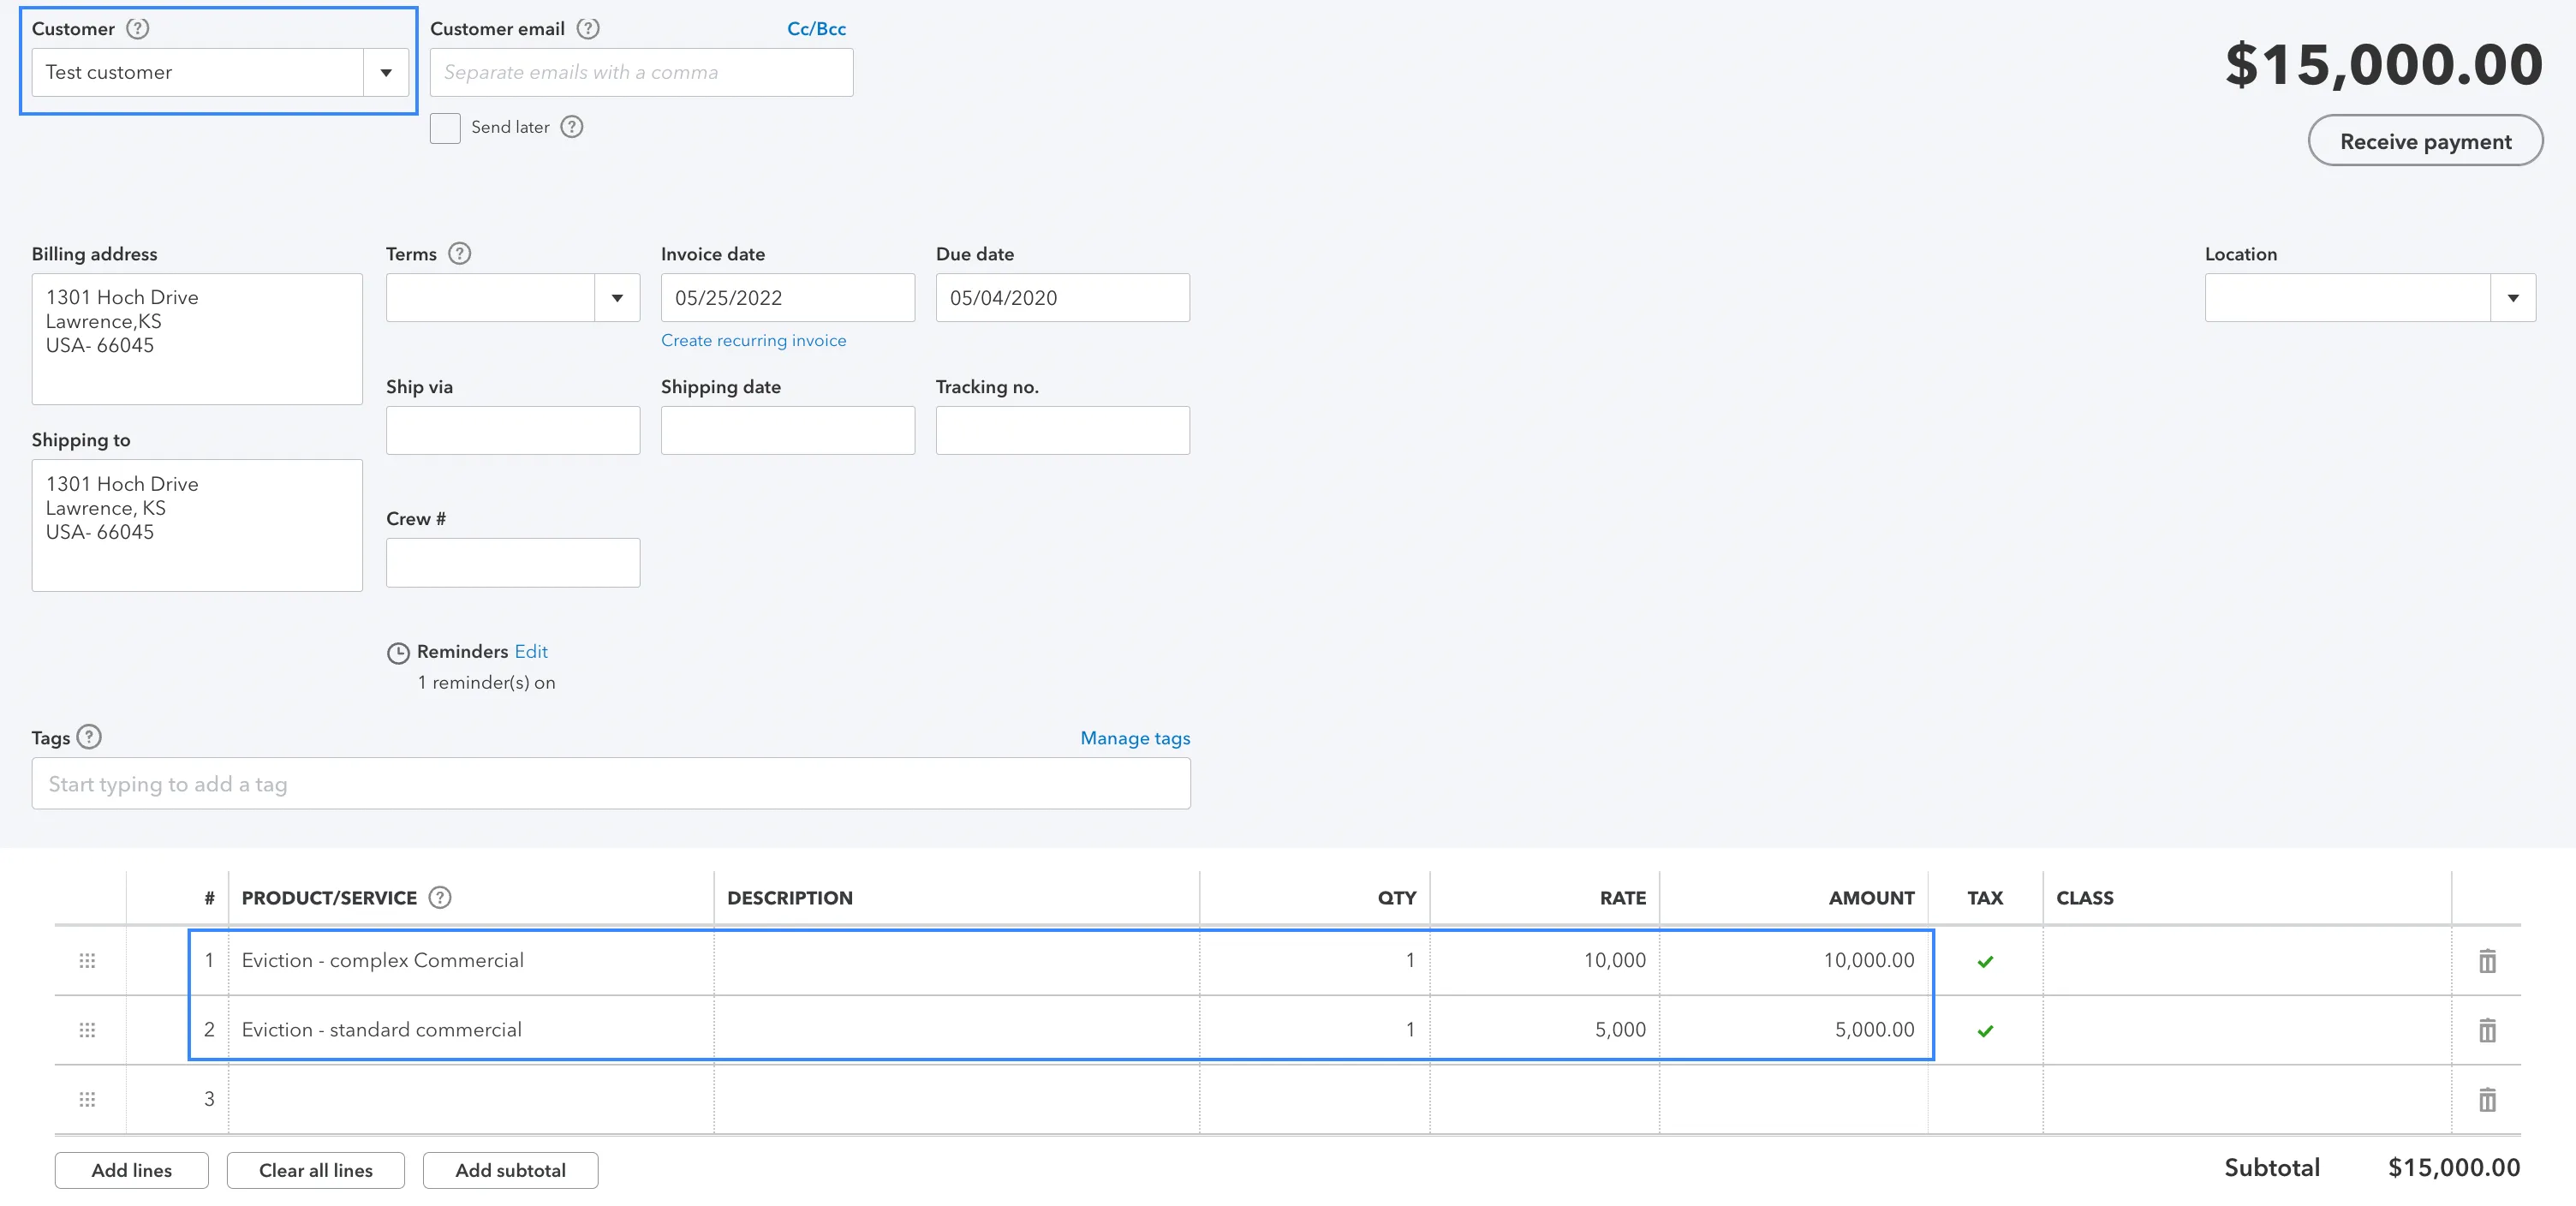Click the 10,000.00 amount cell
The image size is (2576, 1206).
[1794, 960]
